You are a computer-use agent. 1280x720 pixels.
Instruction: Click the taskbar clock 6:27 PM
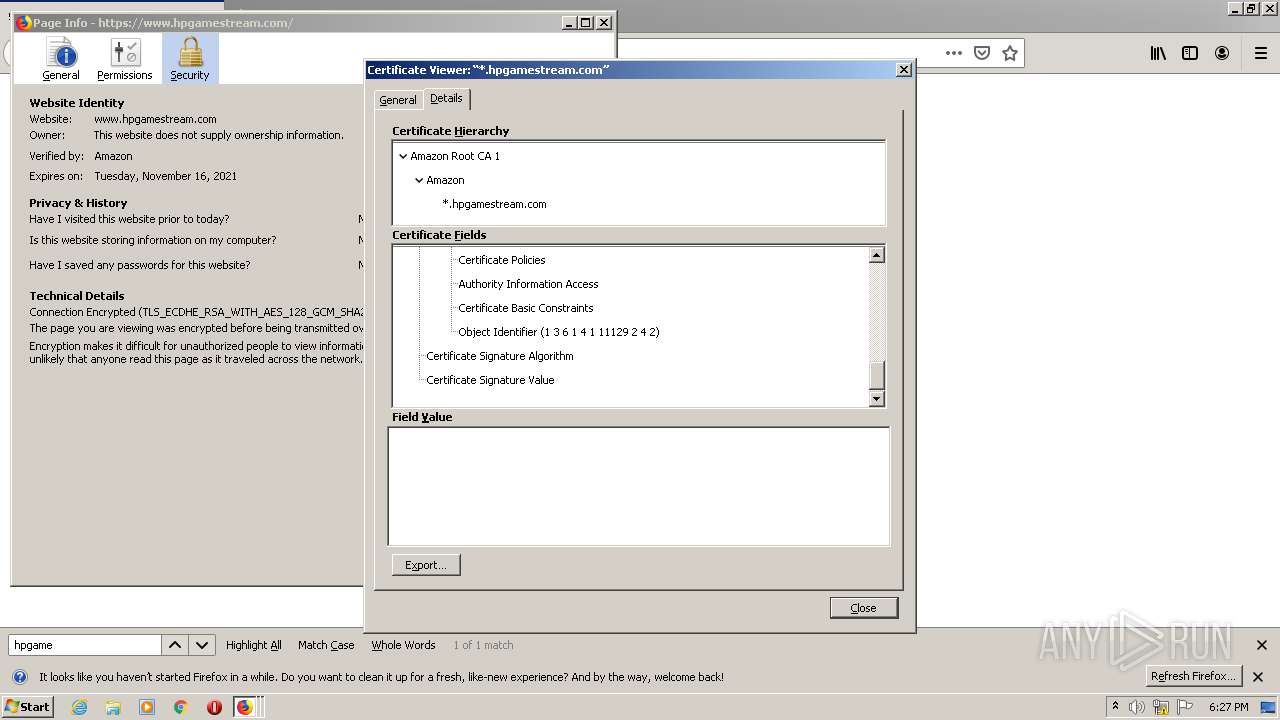(x=1228, y=707)
